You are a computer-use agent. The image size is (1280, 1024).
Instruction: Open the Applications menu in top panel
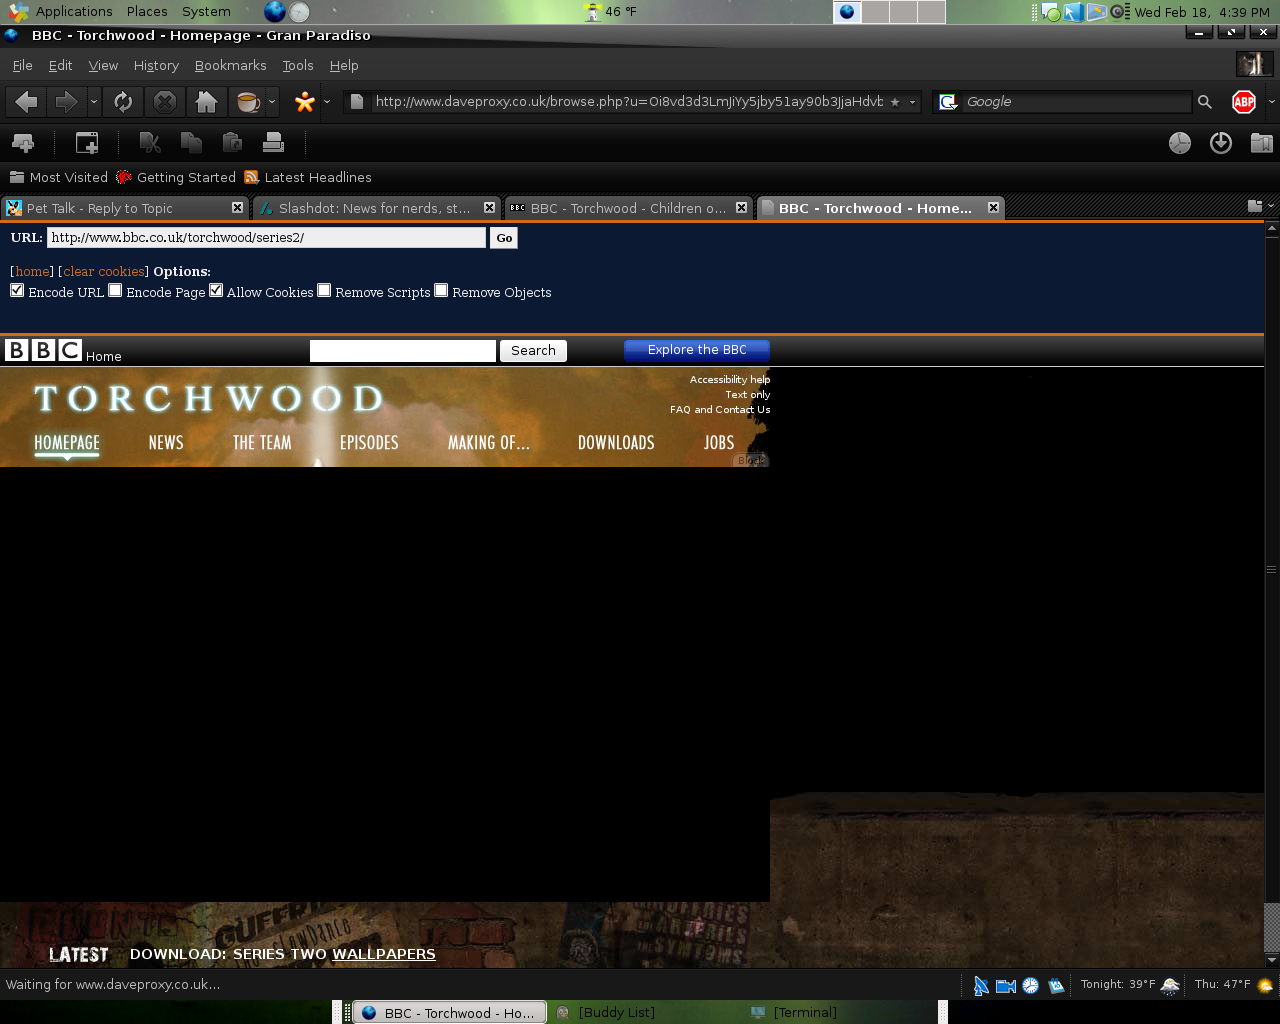(62, 12)
